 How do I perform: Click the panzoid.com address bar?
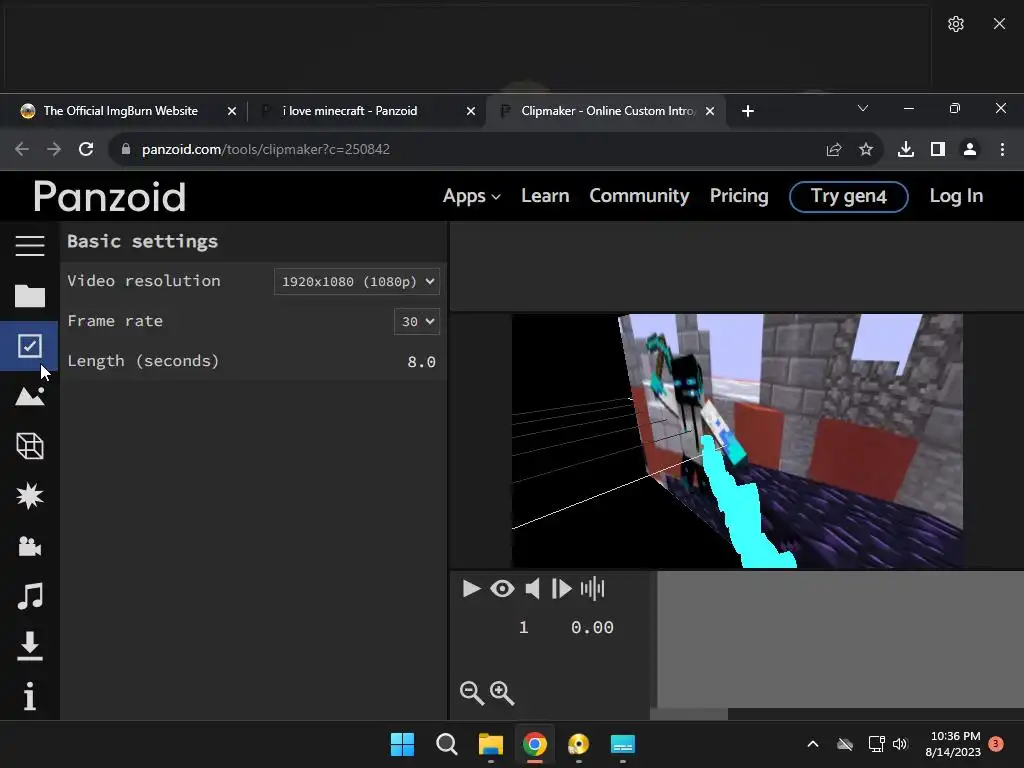pyautogui.click(x=470, y=150)
